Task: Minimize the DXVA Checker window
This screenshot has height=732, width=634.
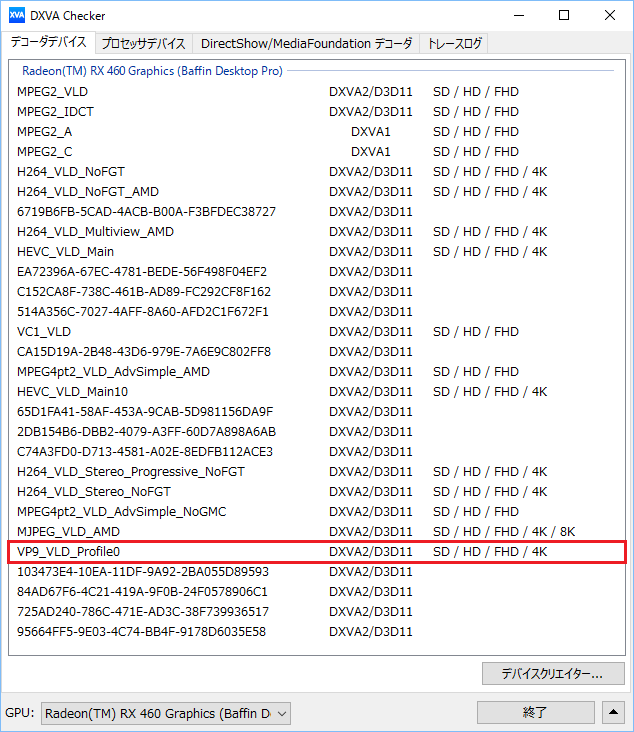Action: click(x=519, y=15)
